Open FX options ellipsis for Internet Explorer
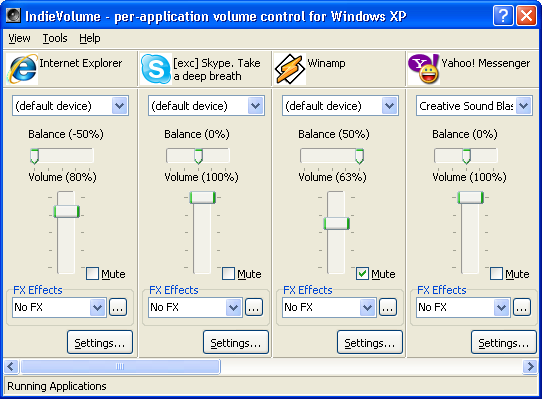This screenshot has height=399, width=542. click(118, 307)
